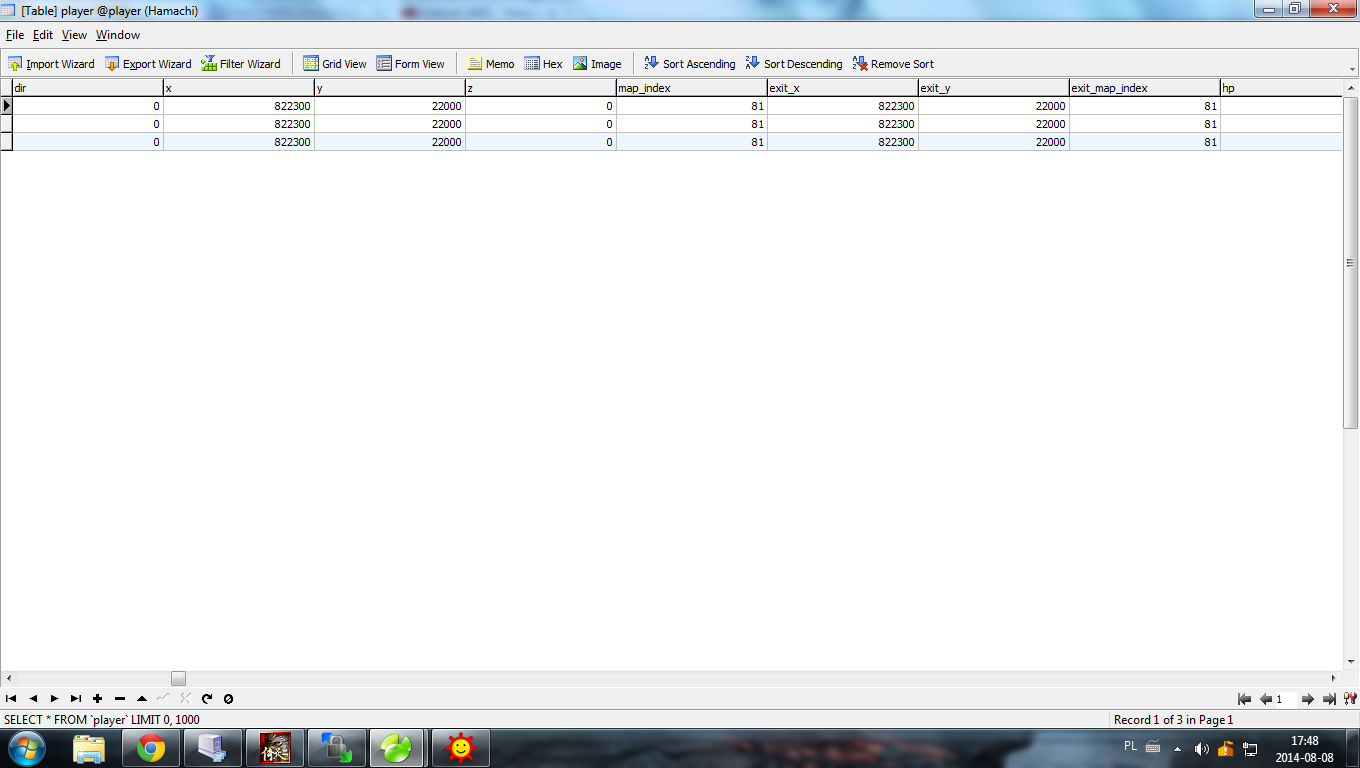Sort the column descending
Screen dimensions: 1360x768
coord(794,64)
